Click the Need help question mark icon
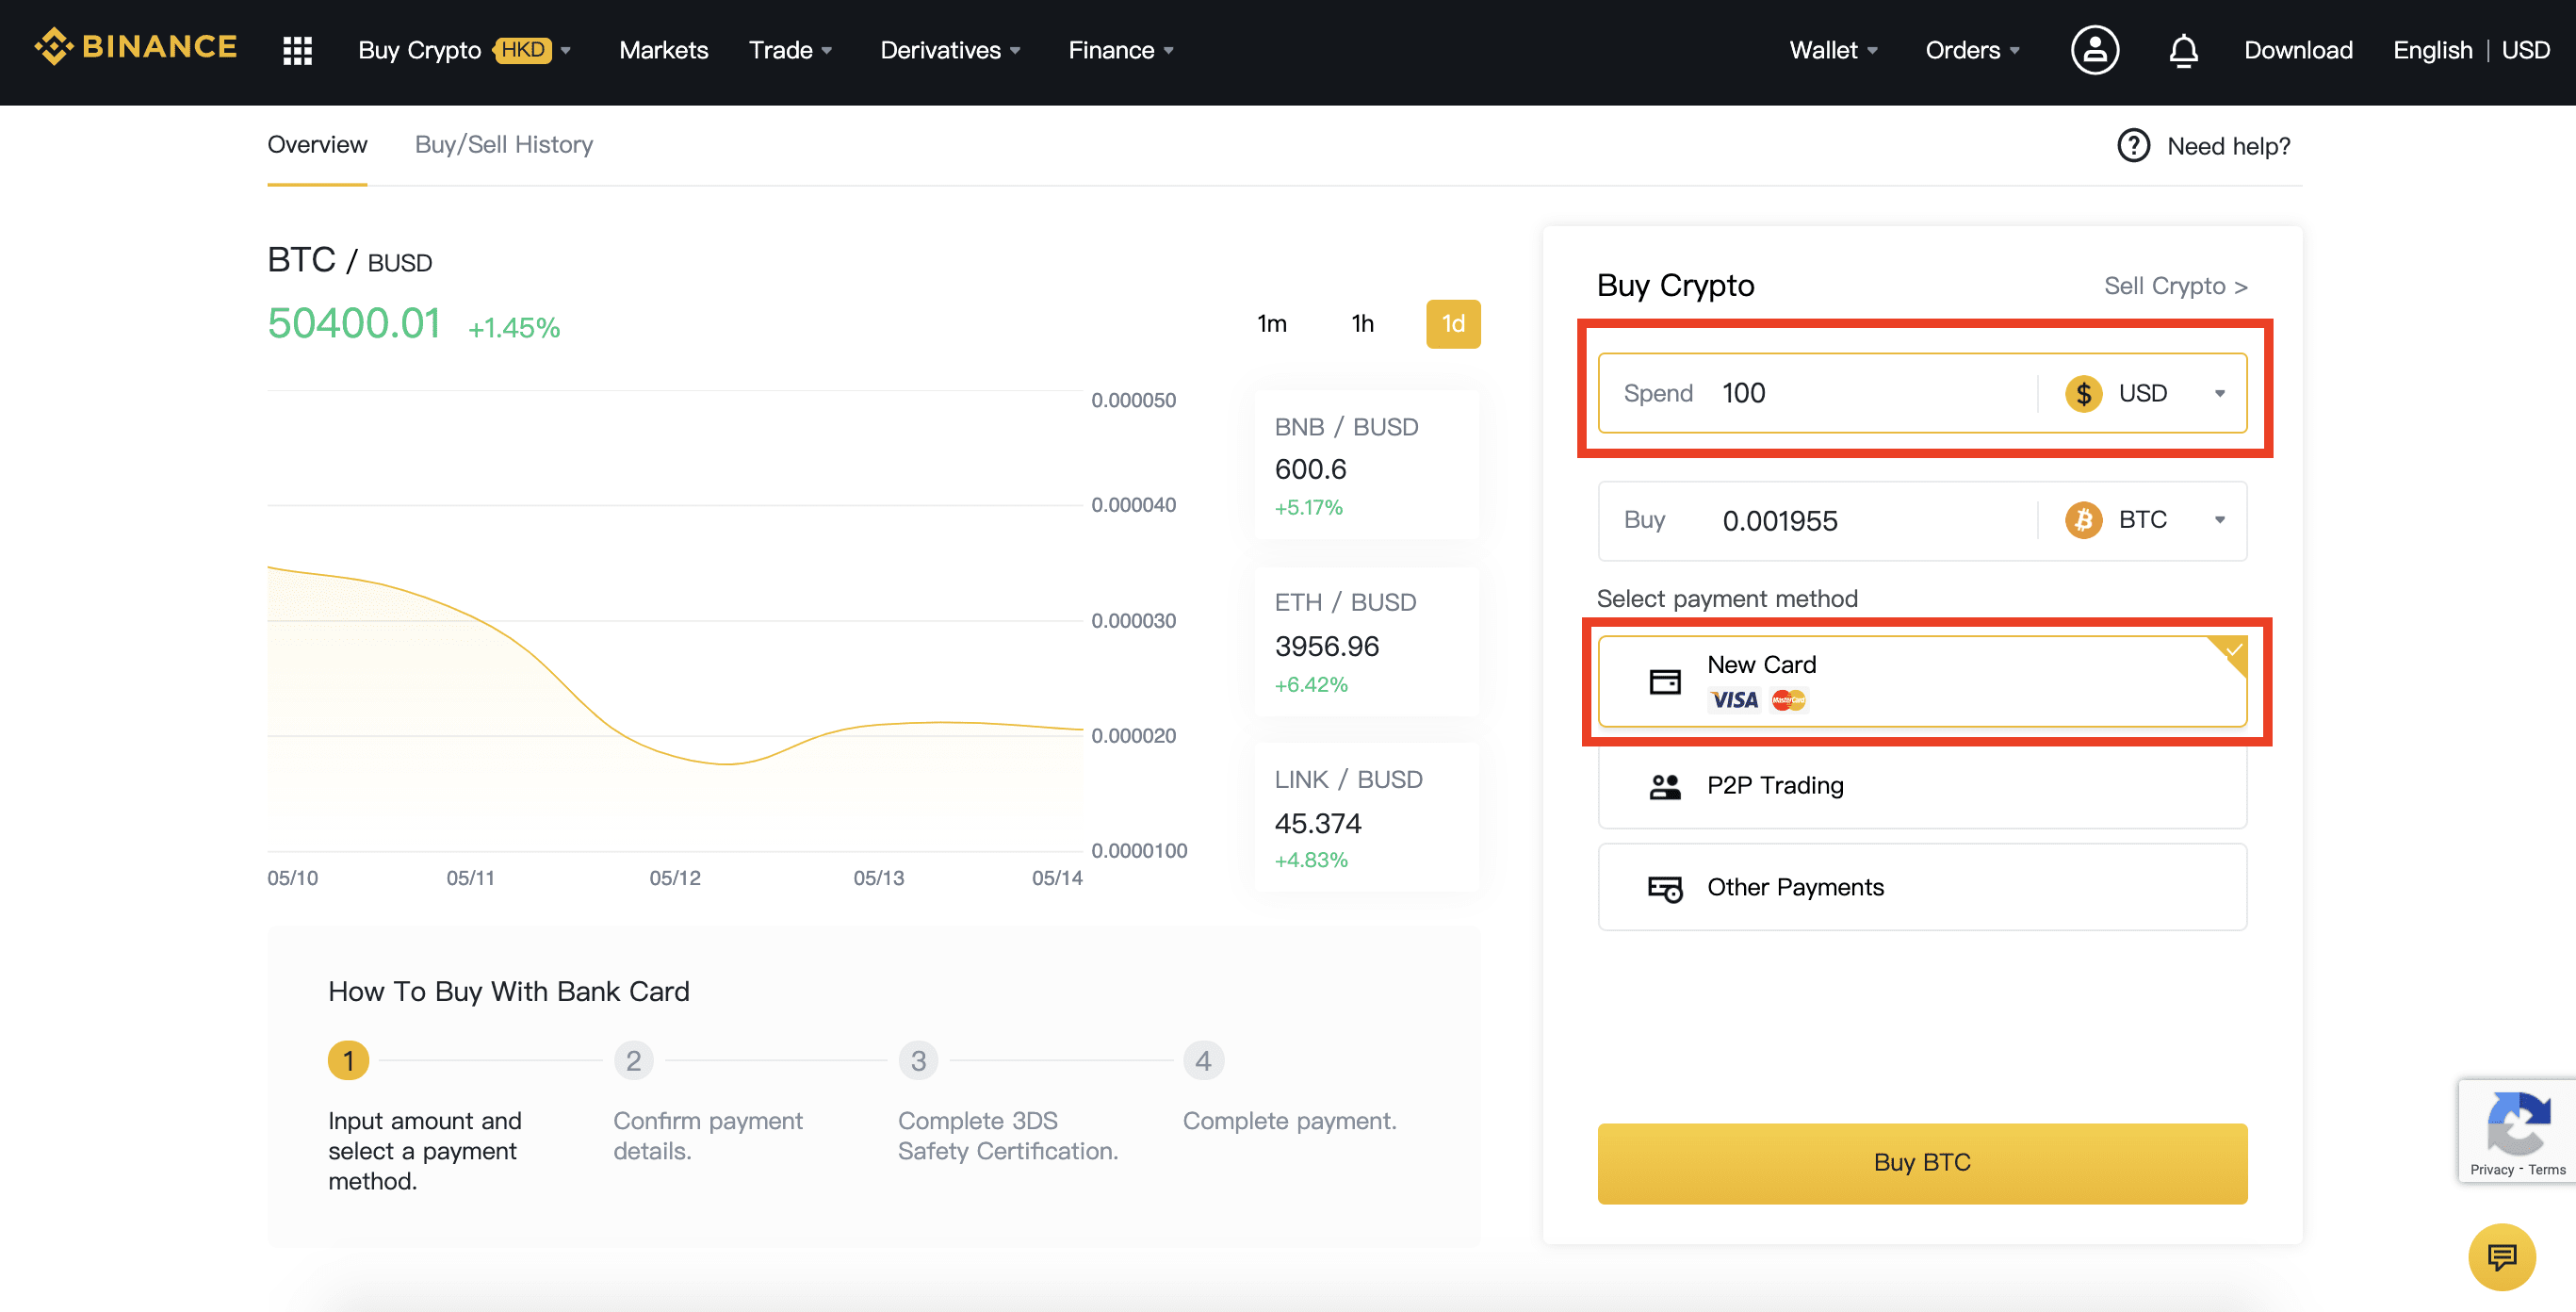The image size is (2576, 1312). (x=2133, y=146)
